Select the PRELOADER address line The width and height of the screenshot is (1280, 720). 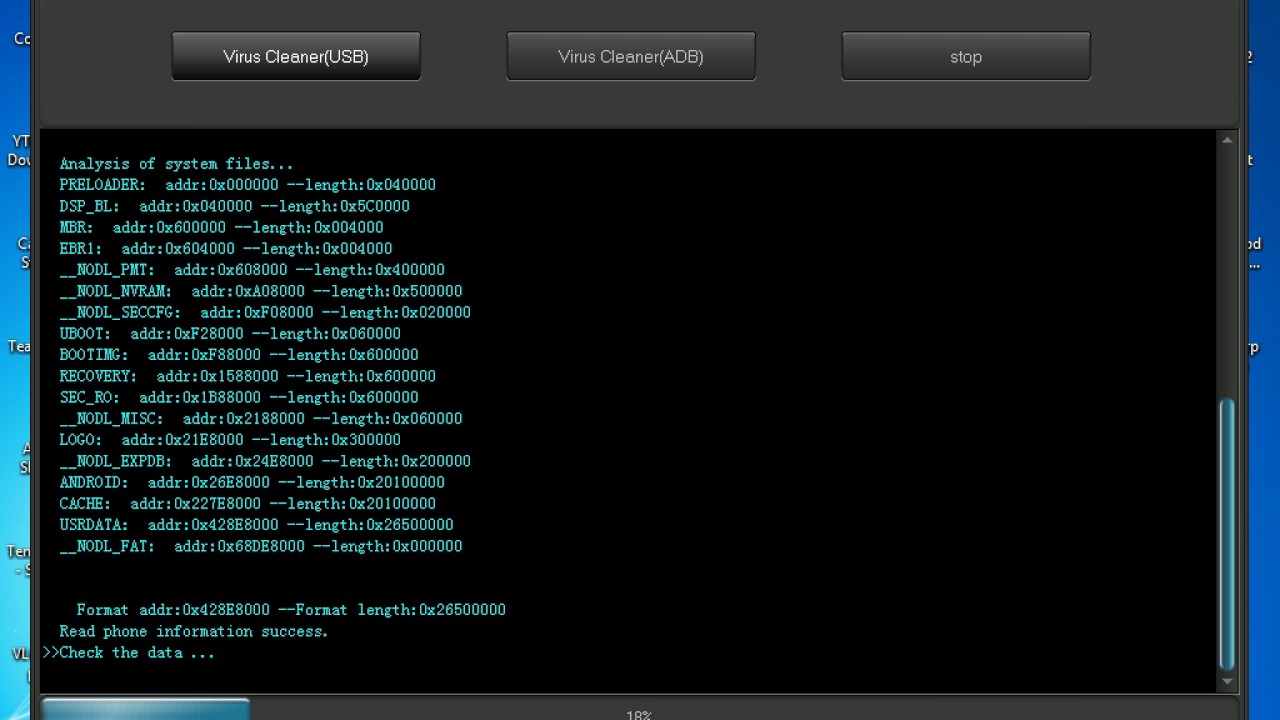click(247, 185)
